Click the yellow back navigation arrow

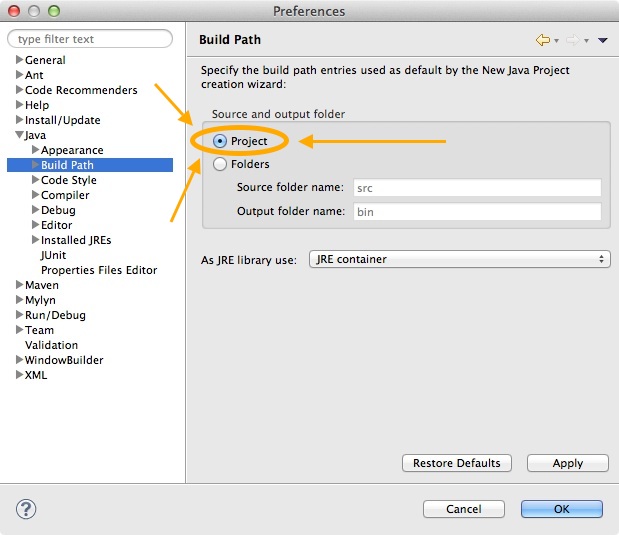[543, 40]
